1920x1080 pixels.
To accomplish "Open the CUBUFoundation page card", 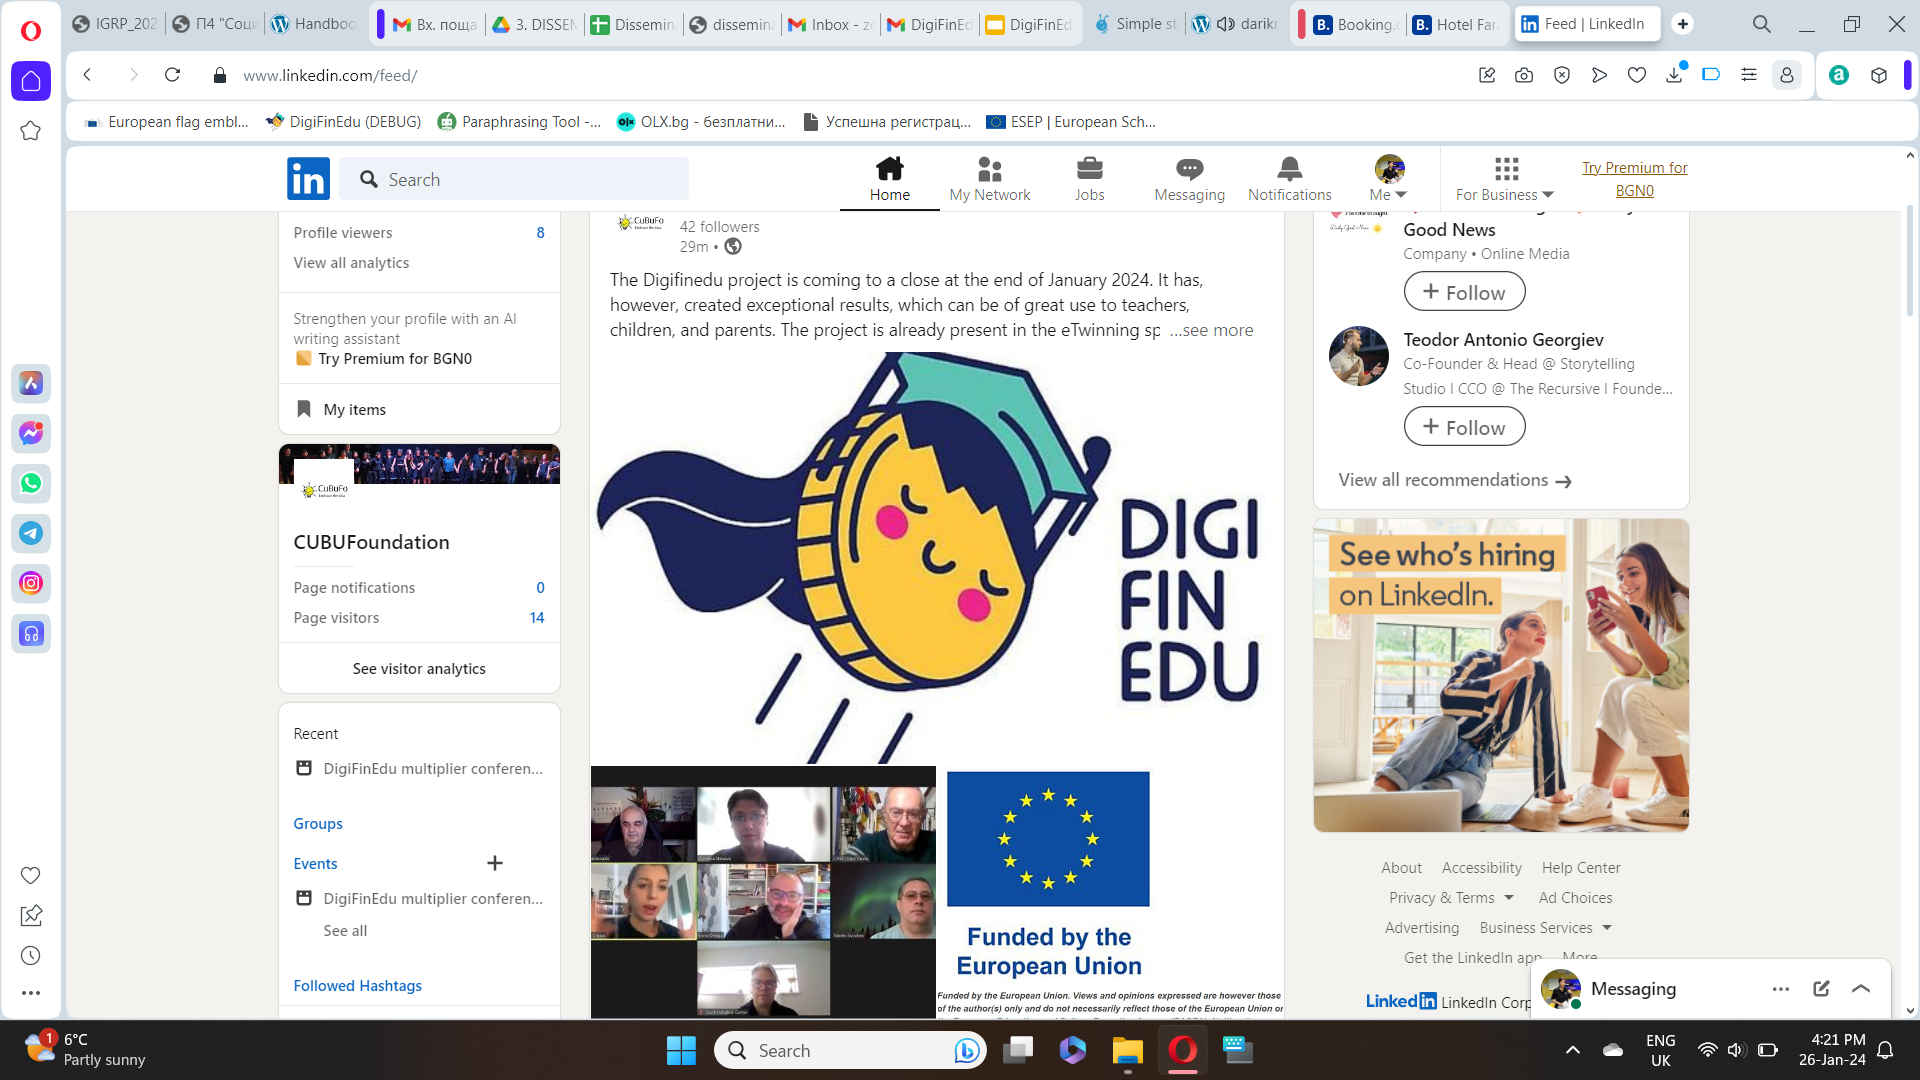I will click(x=371, y=542).
